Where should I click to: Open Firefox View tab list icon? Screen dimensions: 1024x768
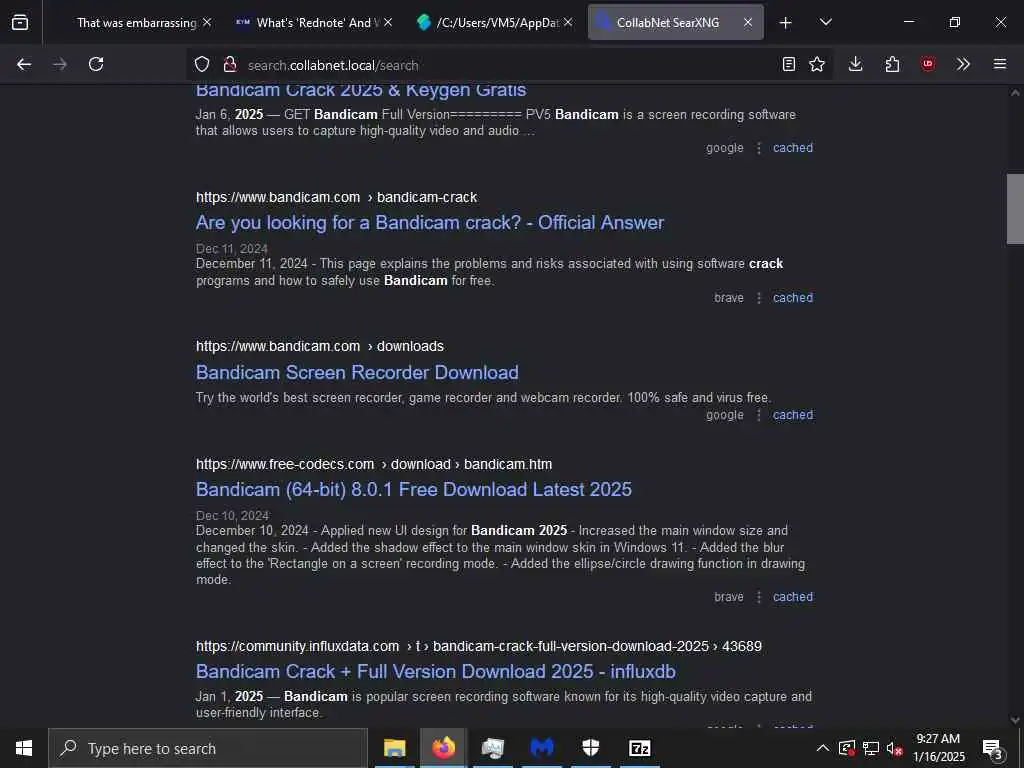[20, 22]
